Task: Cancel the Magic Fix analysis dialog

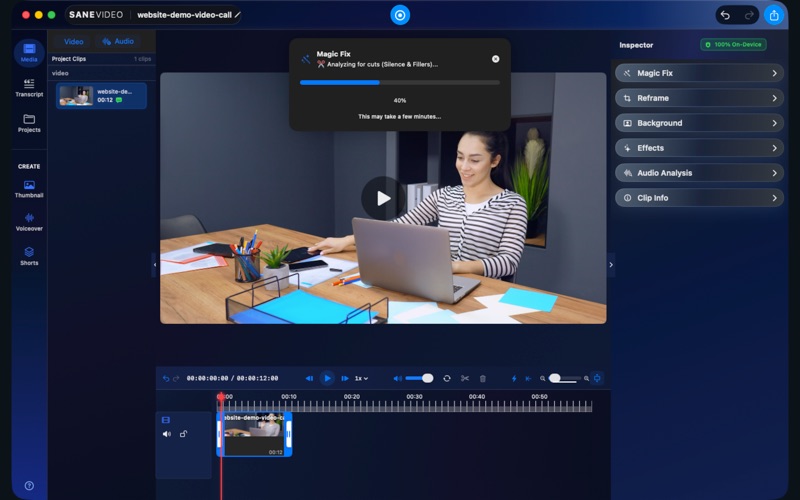Action: click(495, 59)
